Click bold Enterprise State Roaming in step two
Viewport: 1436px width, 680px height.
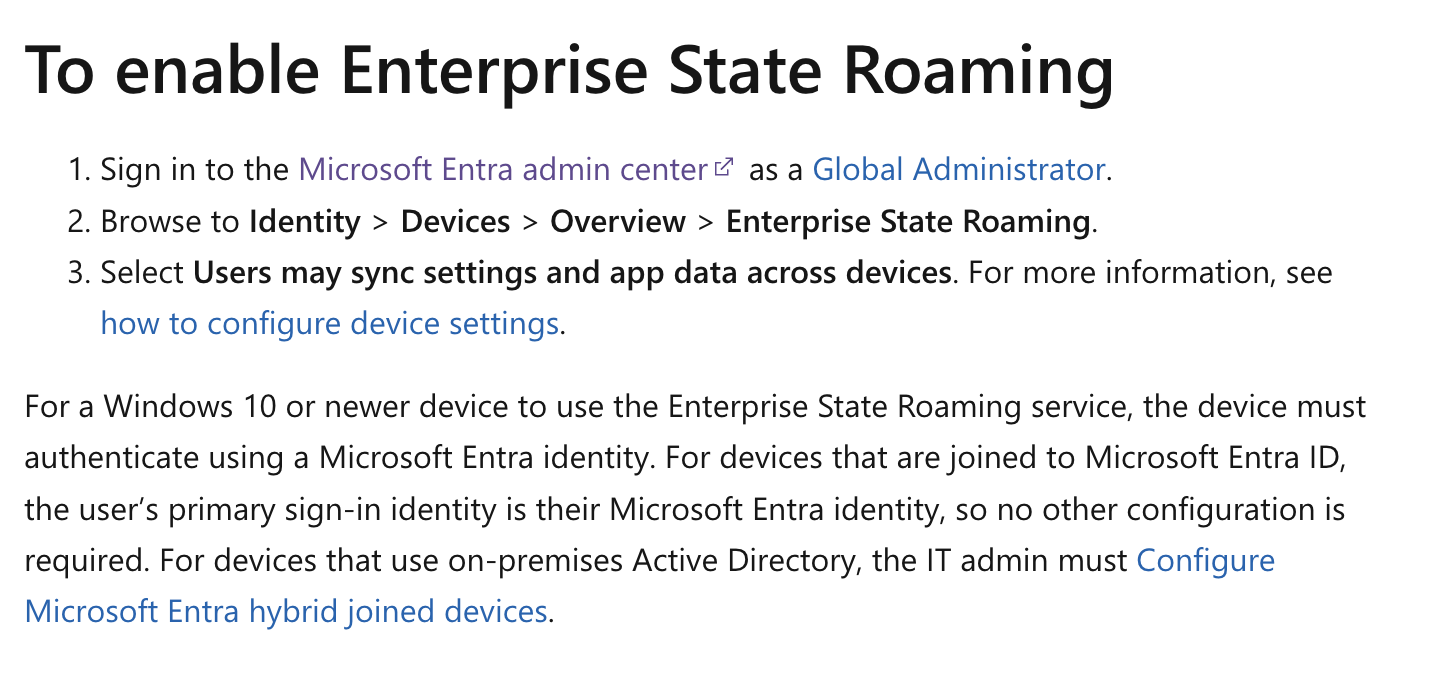click(908, 221)
